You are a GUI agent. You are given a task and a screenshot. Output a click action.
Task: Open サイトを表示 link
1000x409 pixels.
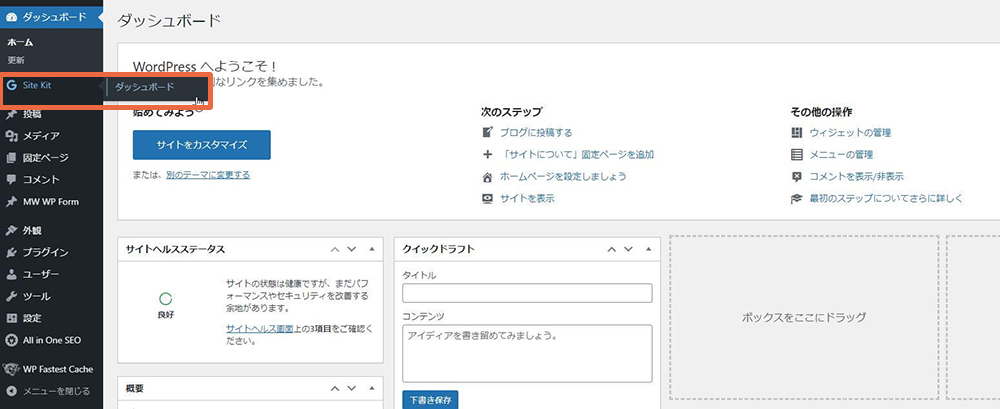point(527,198)
